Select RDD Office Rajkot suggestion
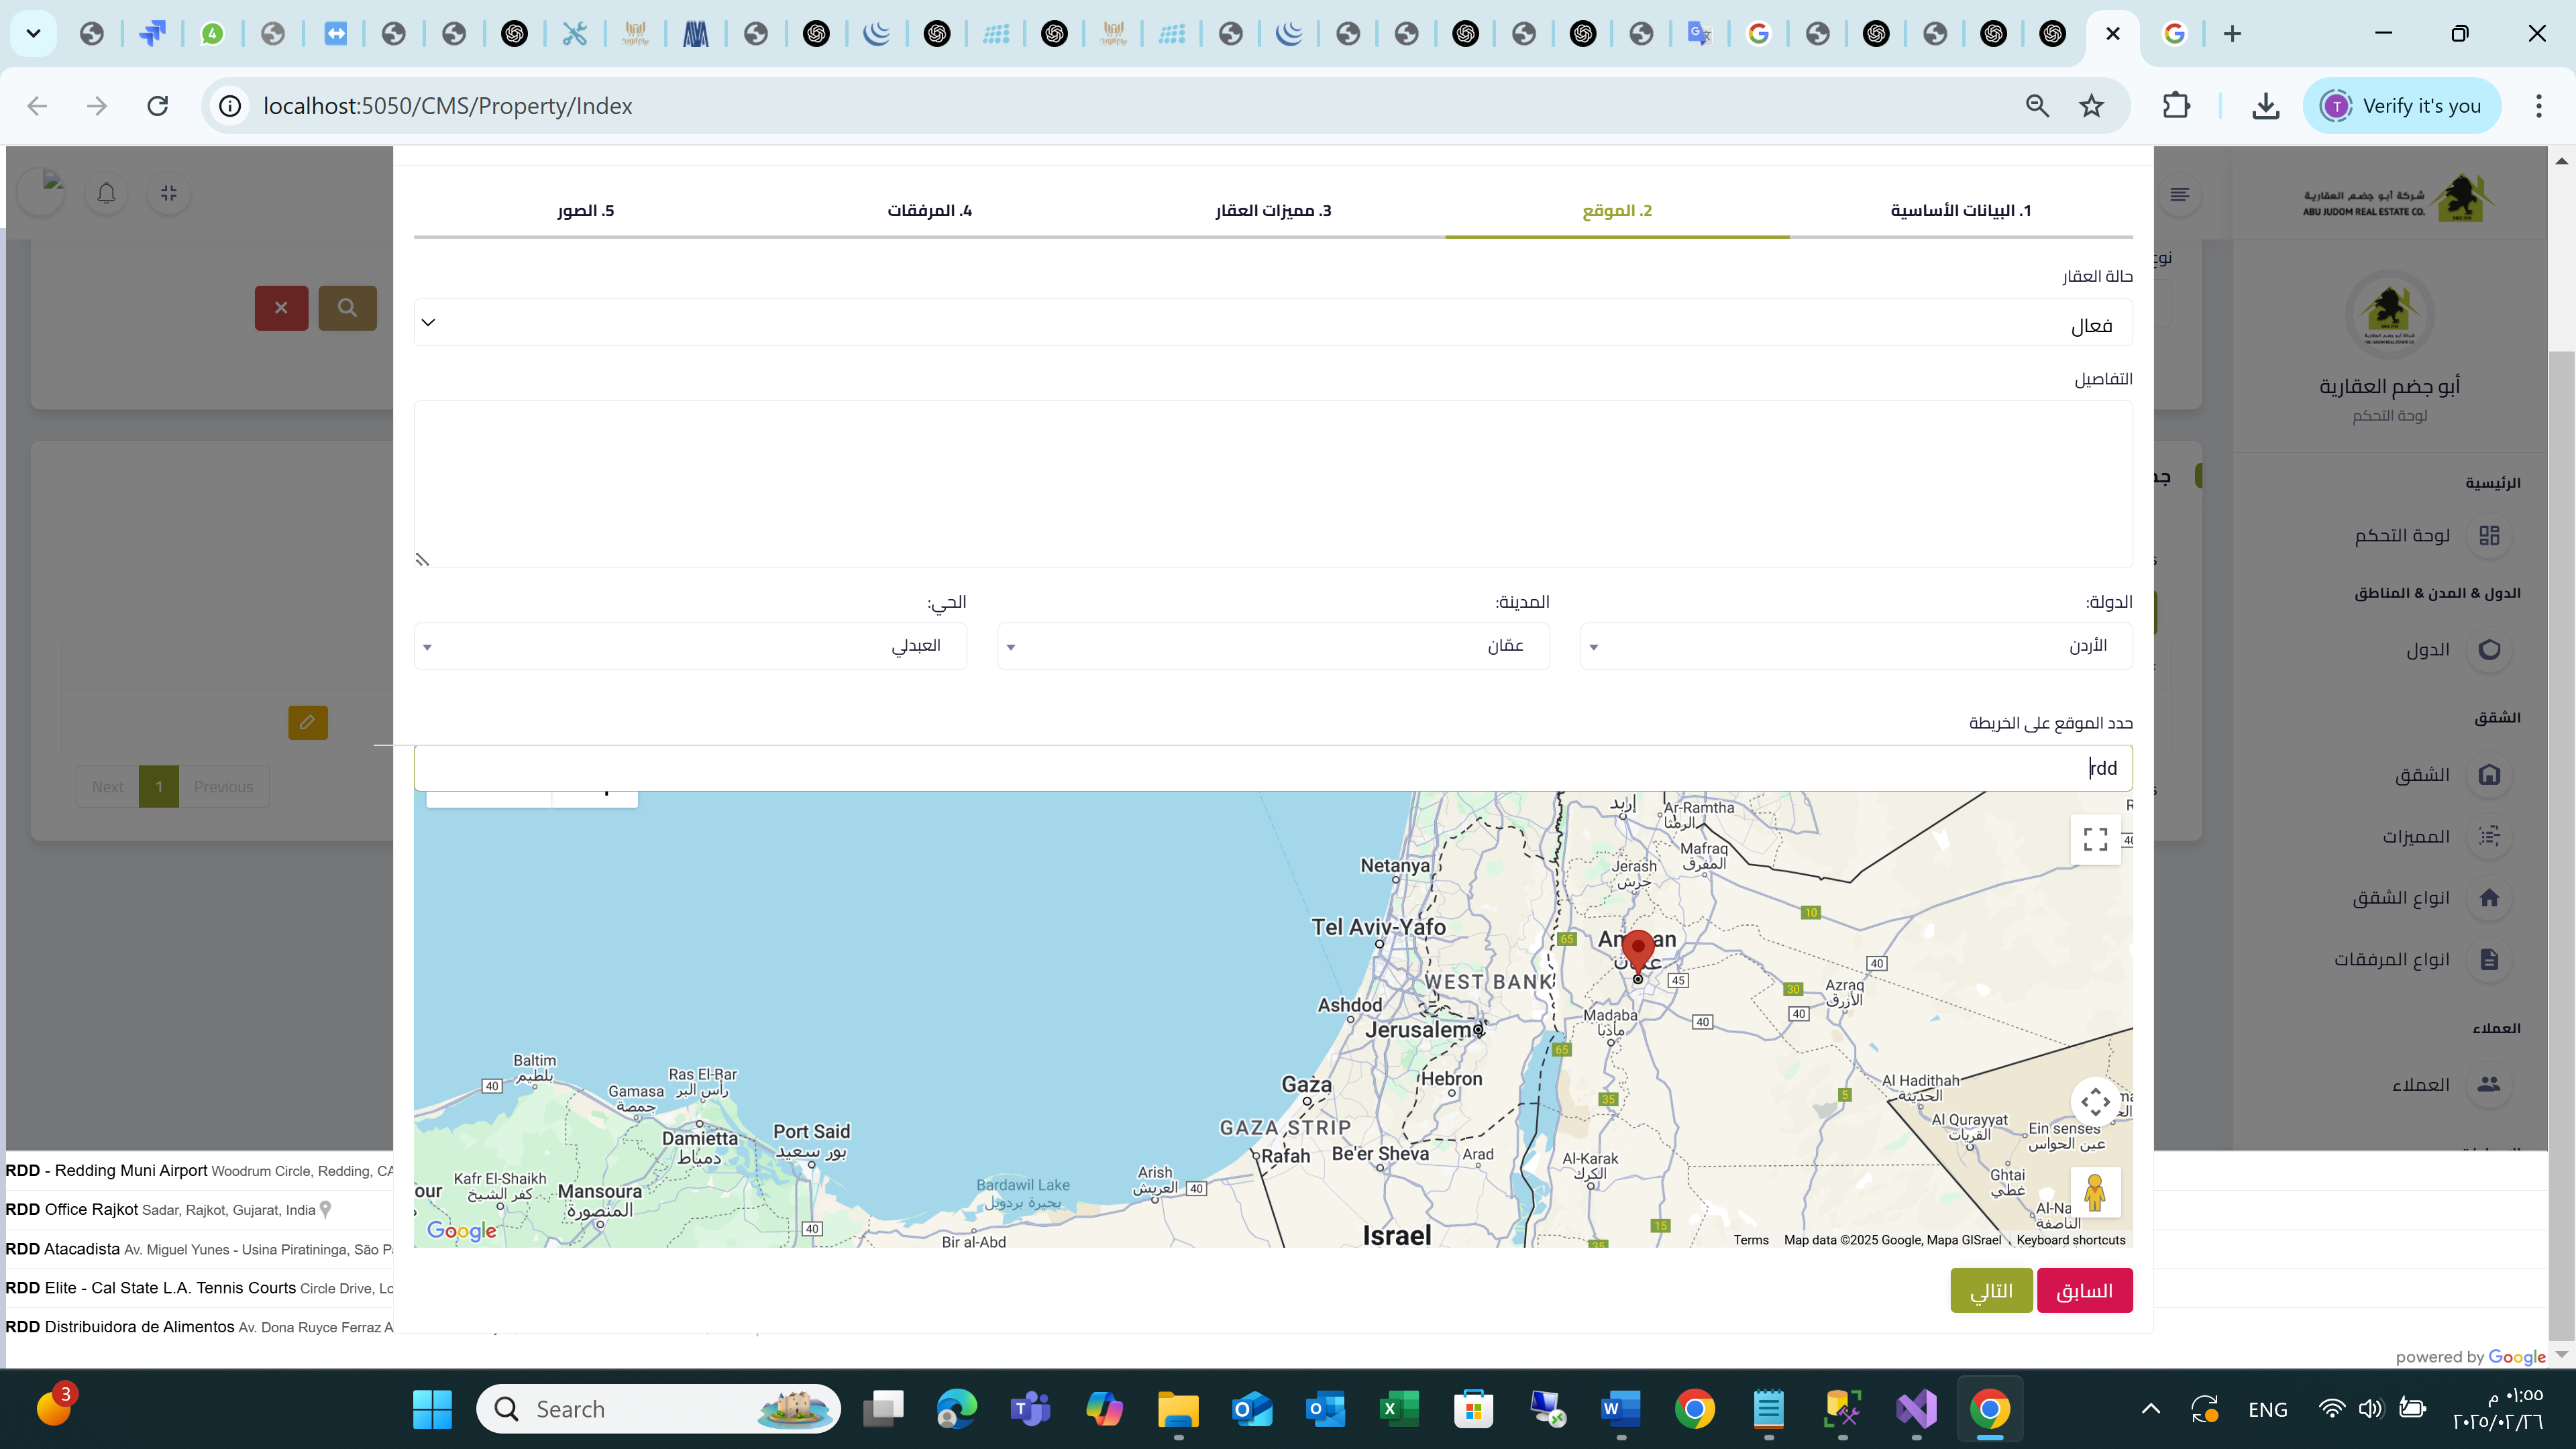This screenshot has height=1449, width=2576. pyautogui.click(x=199, y=1210)
